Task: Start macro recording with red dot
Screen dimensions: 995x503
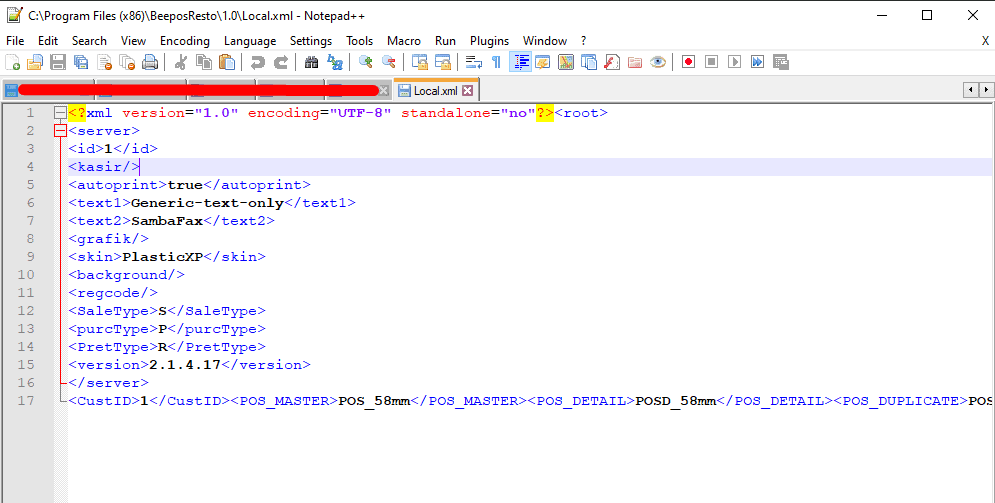Action: point(689,62)
